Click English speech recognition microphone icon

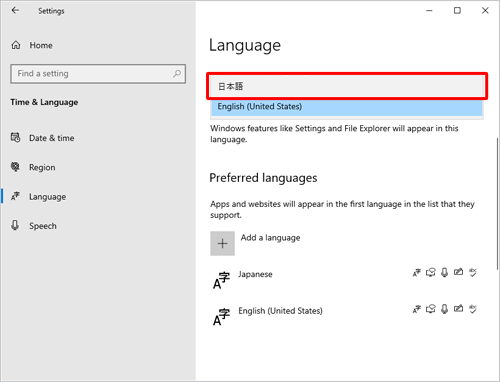(444, 309)
